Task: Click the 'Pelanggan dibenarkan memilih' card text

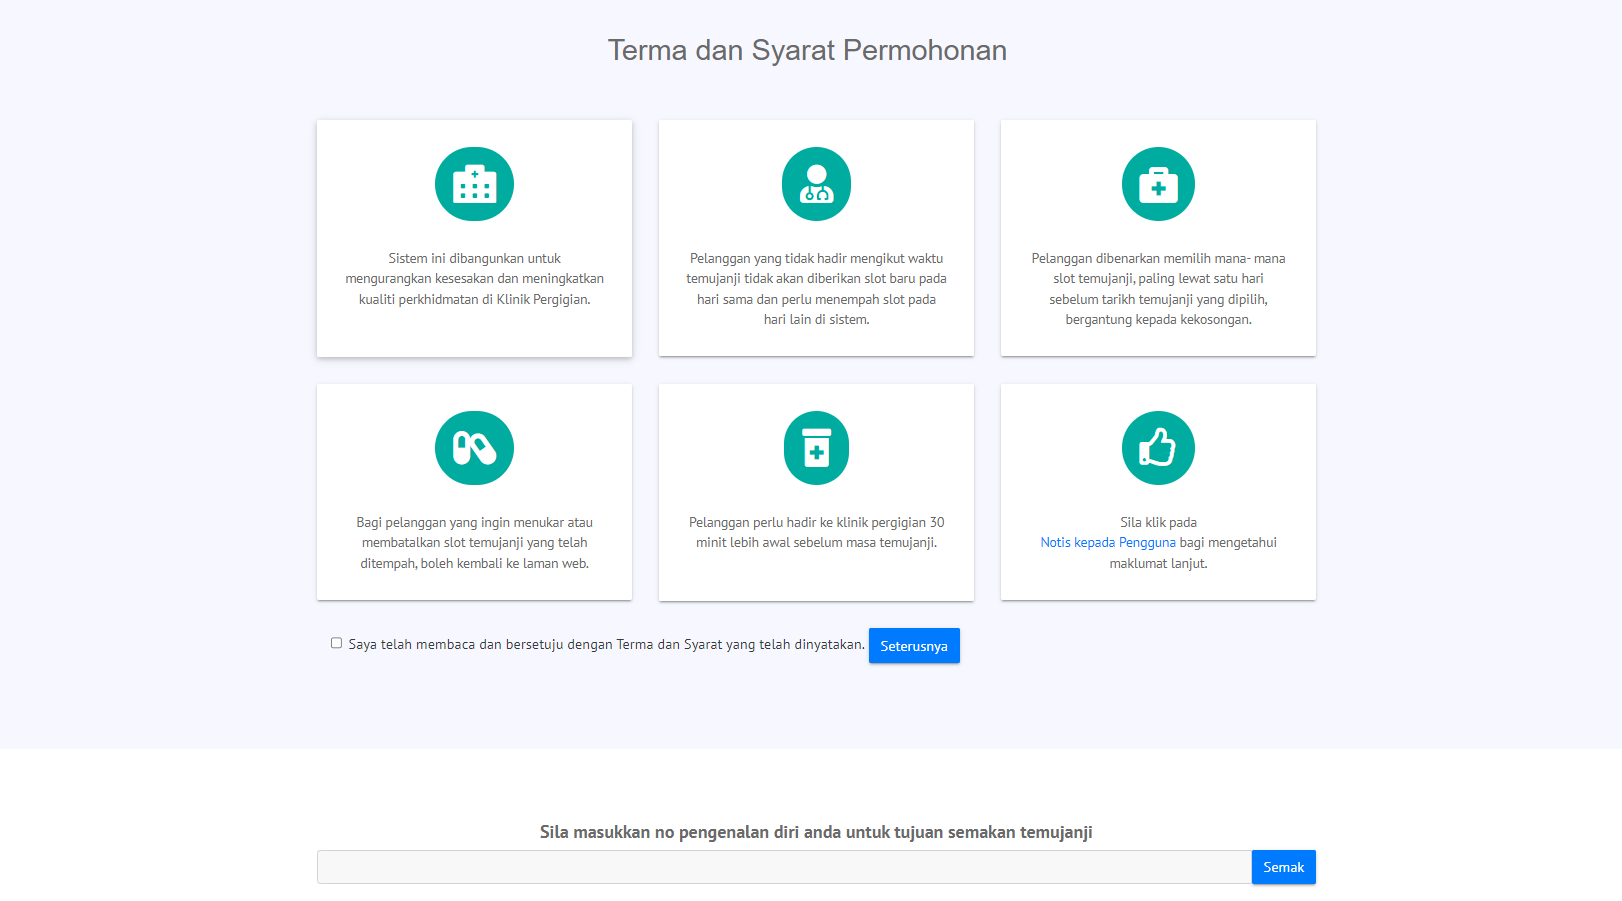Action: (1158, 289)
